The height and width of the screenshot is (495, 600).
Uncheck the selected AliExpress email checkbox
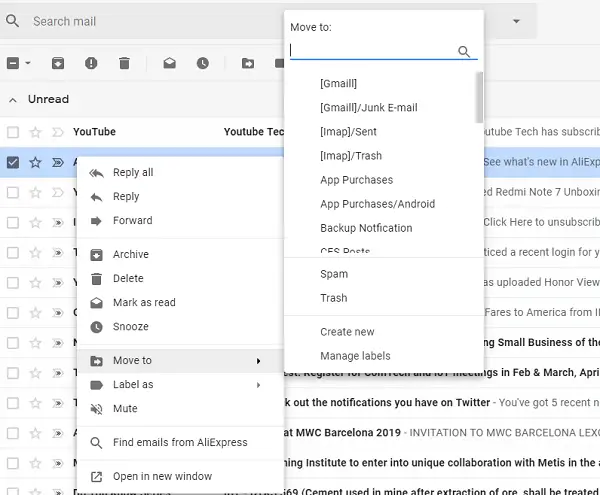coord(13,163)
